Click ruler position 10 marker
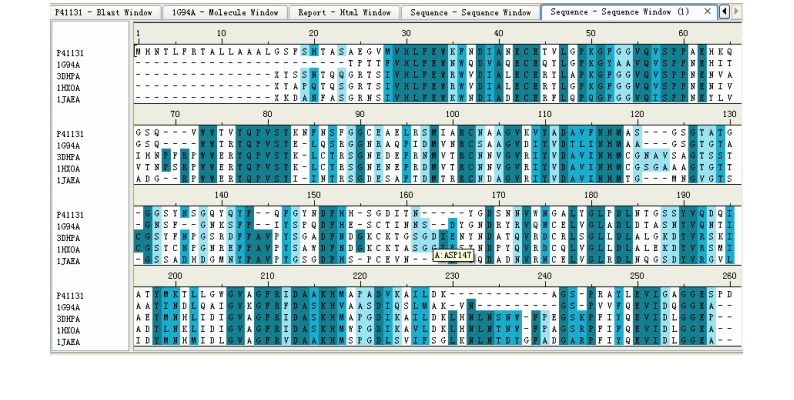794x400 pixels. (x=221, y=33)
